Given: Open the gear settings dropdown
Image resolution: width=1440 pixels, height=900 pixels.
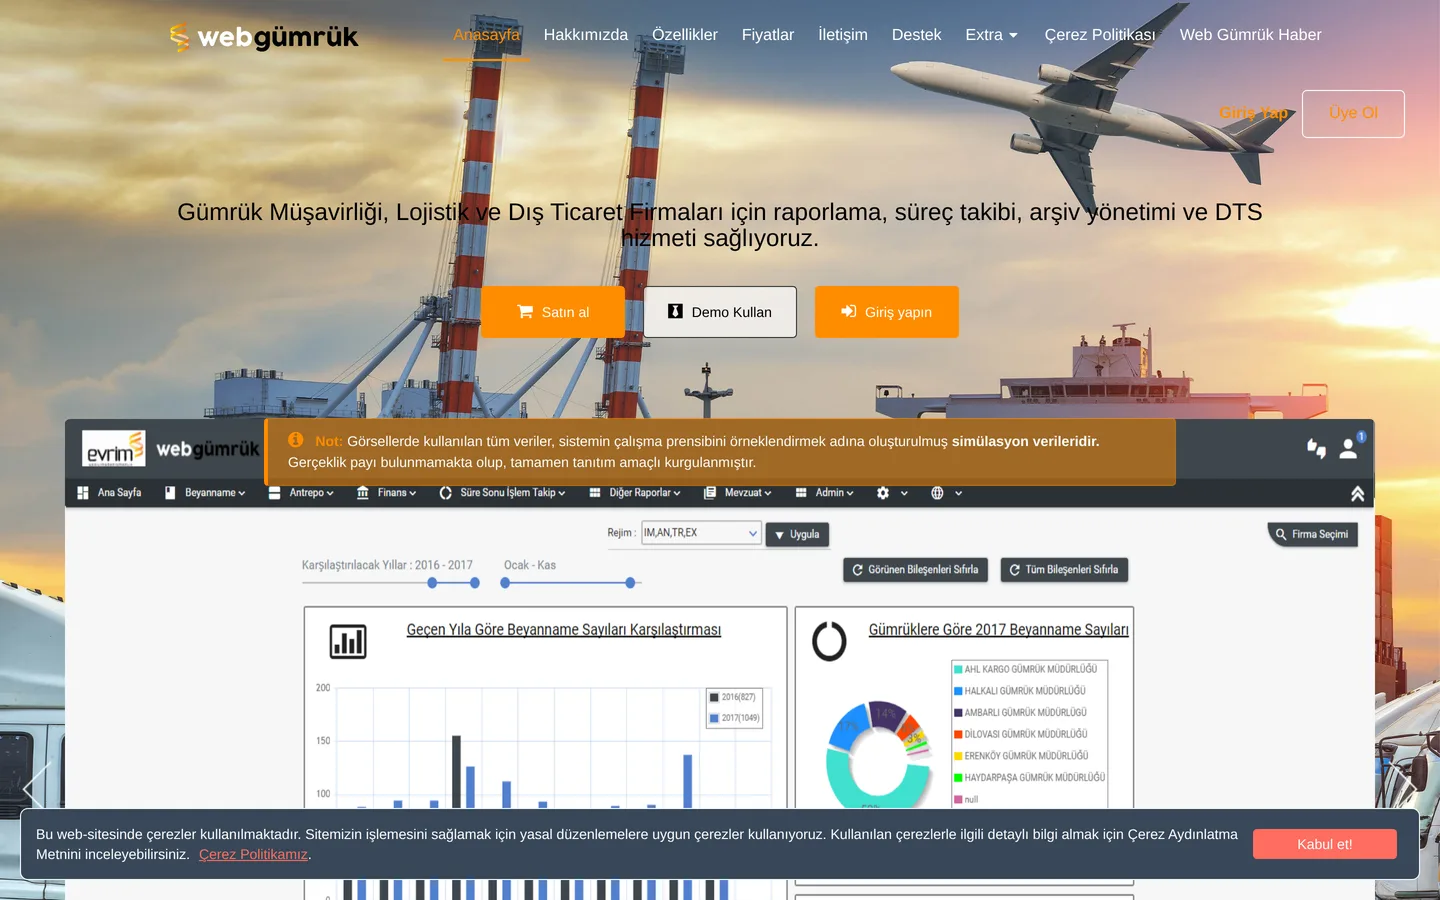Looking at the screenshot, I should [x=892, y=493].
